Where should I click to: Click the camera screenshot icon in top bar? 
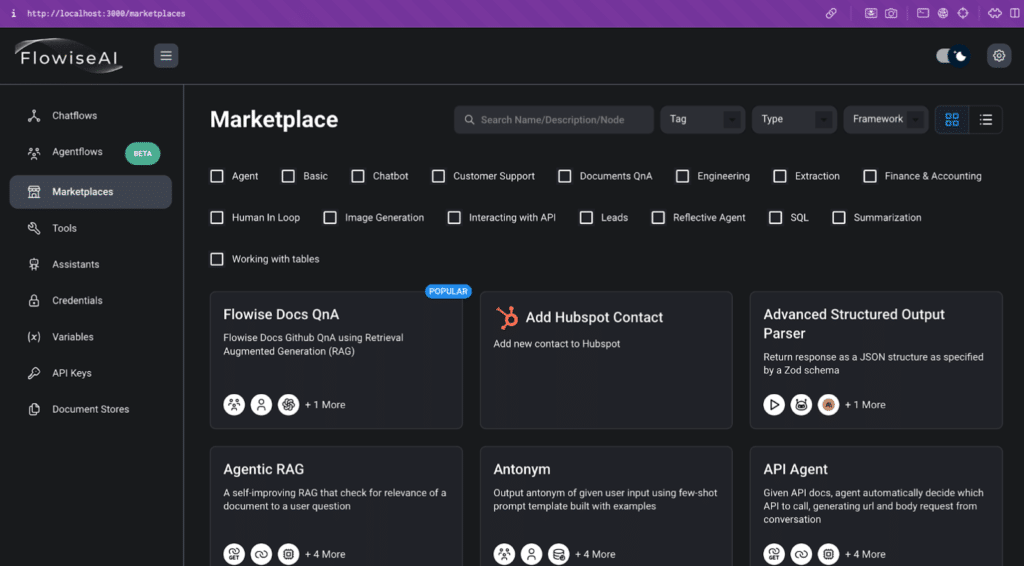click(x=891, y=13)
